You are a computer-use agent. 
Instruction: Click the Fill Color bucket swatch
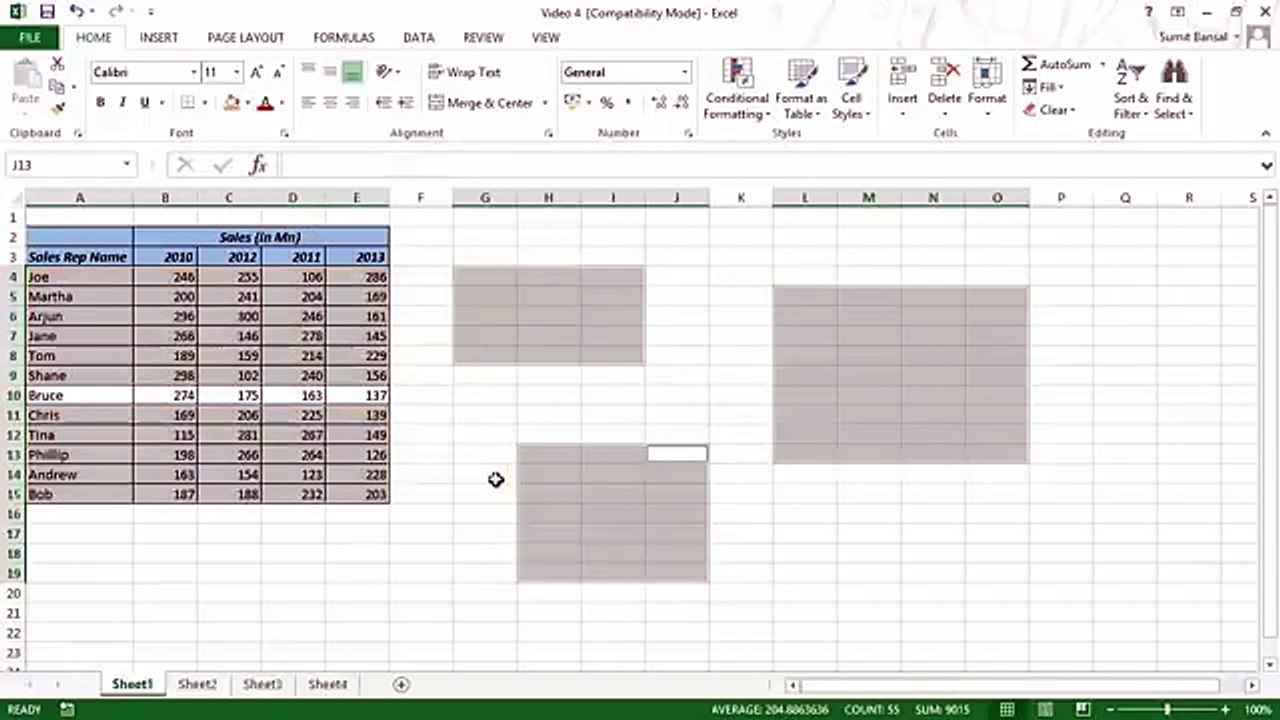pos(232,102)
